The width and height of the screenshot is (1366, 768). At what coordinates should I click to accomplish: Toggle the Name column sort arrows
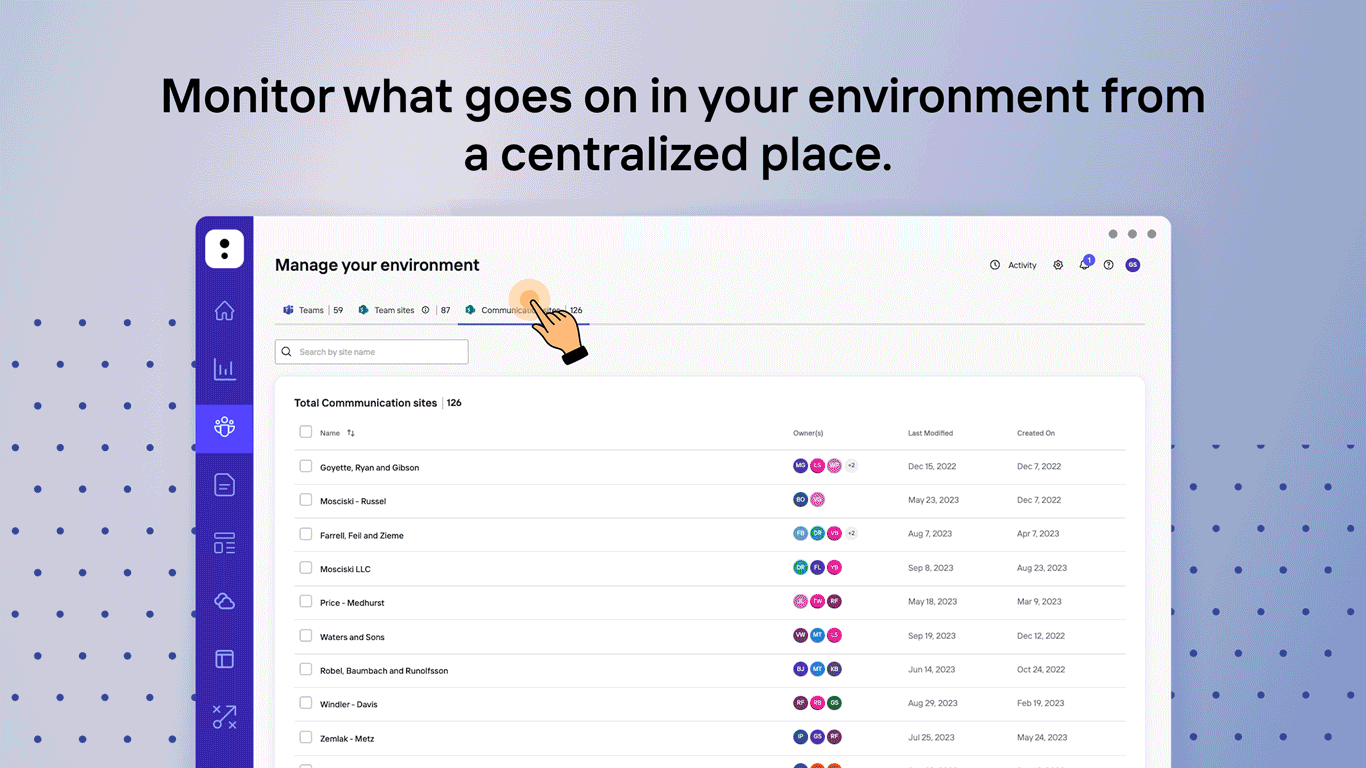[x=349, y=432]
